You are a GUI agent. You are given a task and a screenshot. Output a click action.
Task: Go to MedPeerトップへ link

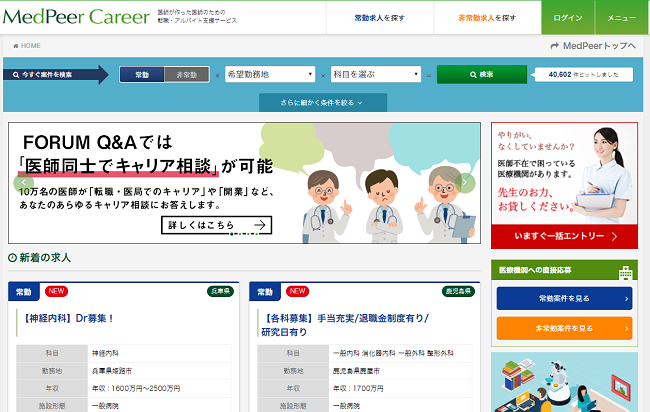pos(593,46)
